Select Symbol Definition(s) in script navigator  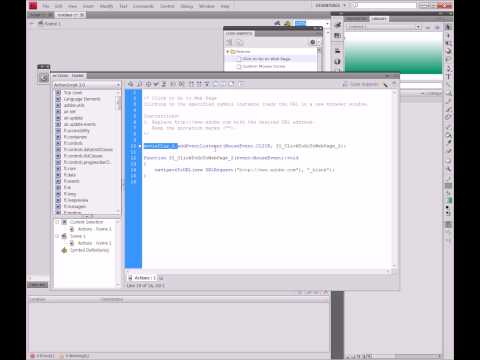click(89, 250)
